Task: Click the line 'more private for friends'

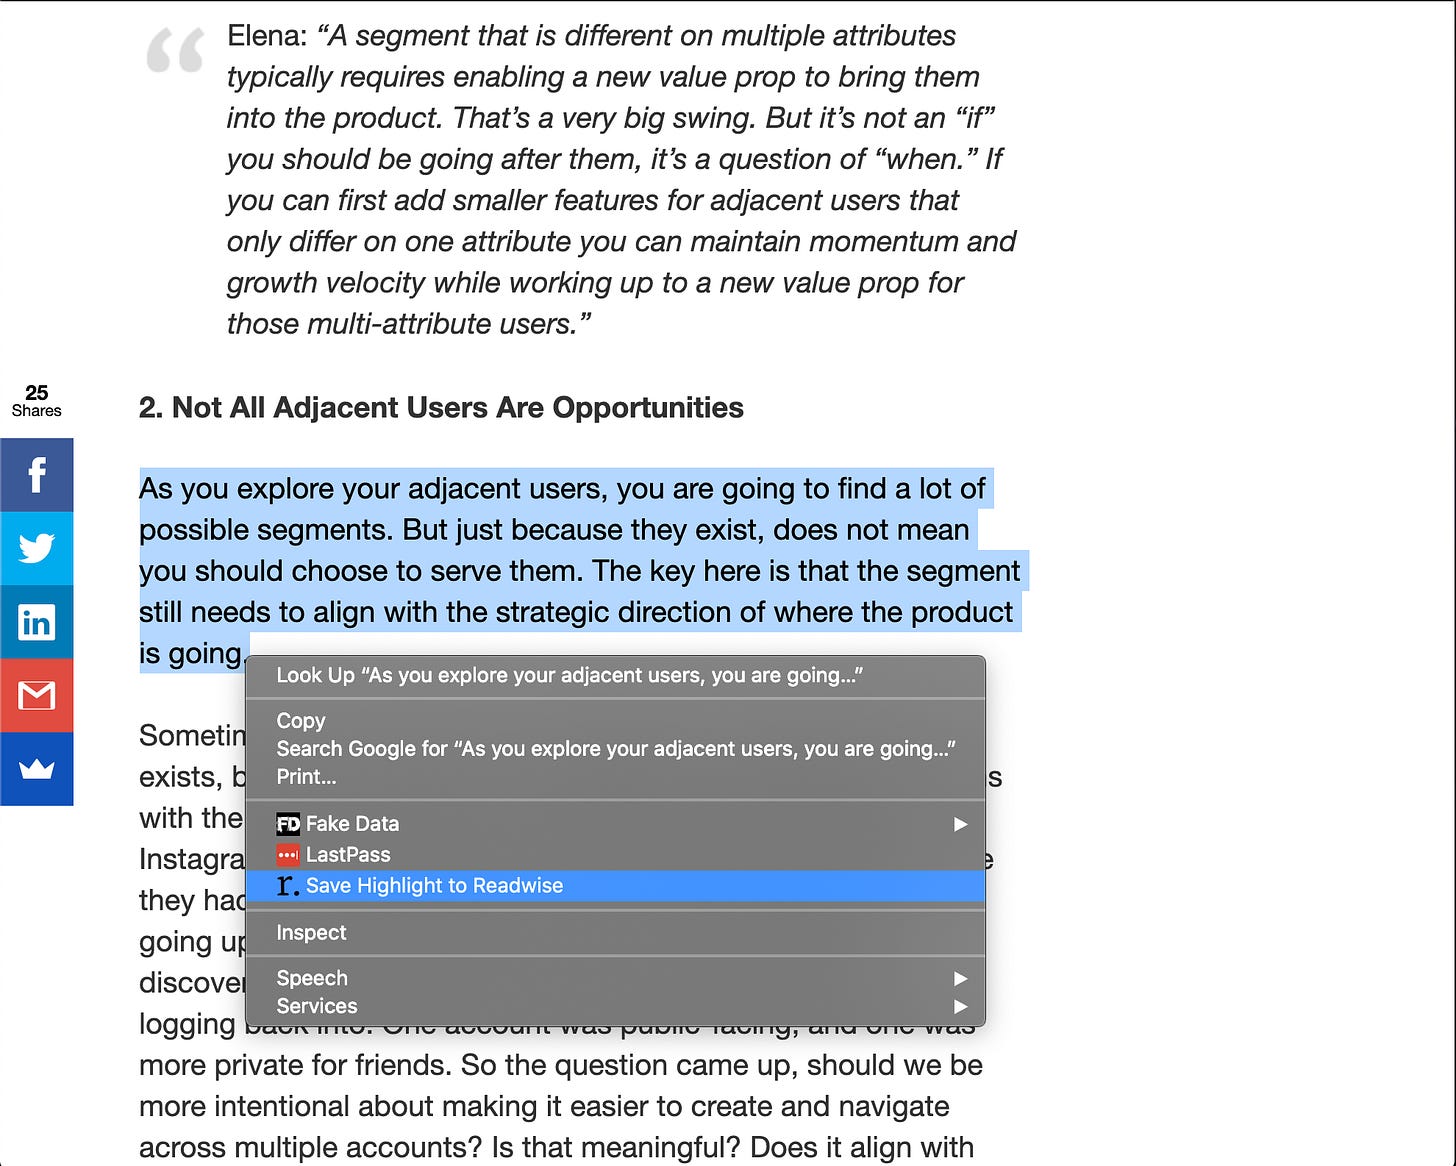Action: 560,1065
